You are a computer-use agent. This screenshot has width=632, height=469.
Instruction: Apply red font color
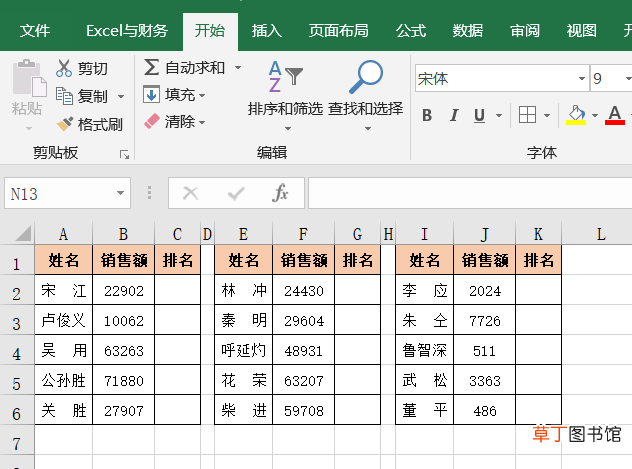[615, 115]
